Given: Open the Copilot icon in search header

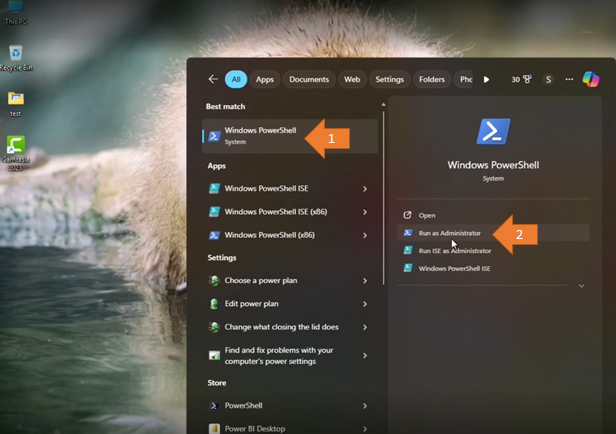Looking at the screenshot, I should coord(591,79).
